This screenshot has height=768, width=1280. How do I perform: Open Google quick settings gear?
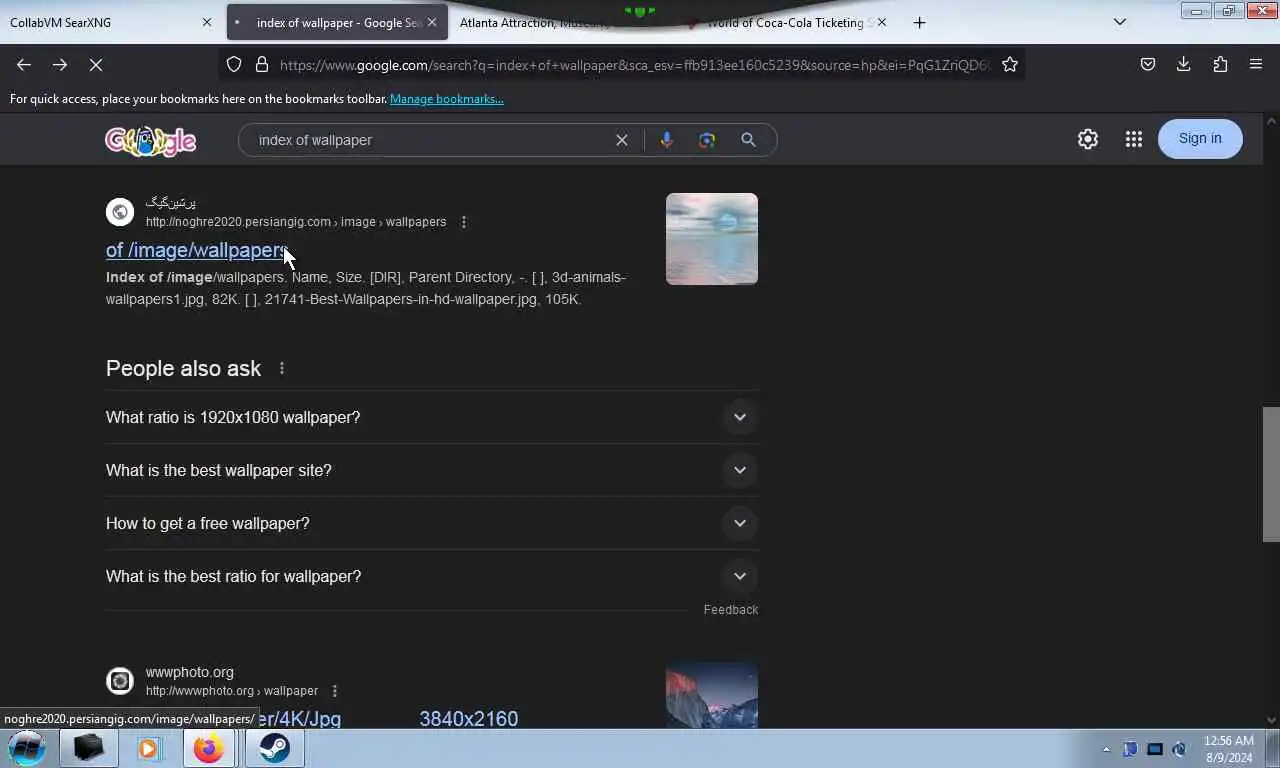click(1088, 139)
